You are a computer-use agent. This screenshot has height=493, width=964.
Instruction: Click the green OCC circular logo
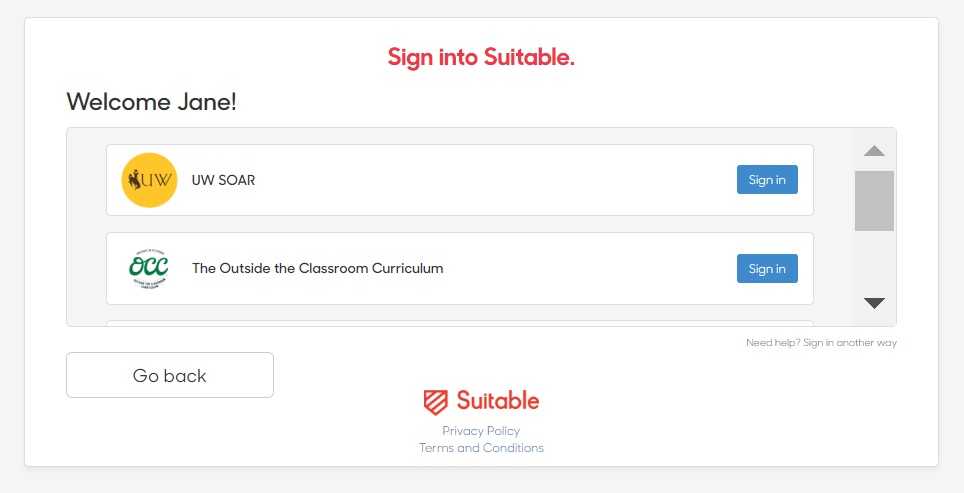pyautogui.click(x=149, y=269)
